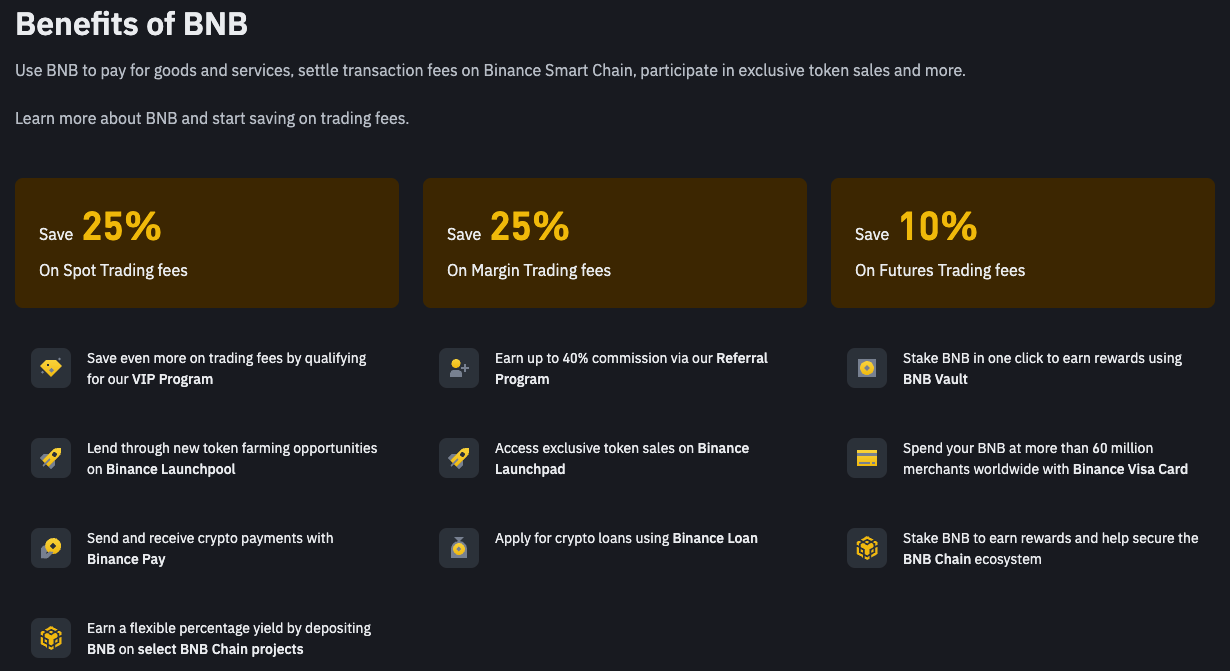Click the Binance Loan money bag icon
The image size is (1230, 671).
[x=459, y=548]
